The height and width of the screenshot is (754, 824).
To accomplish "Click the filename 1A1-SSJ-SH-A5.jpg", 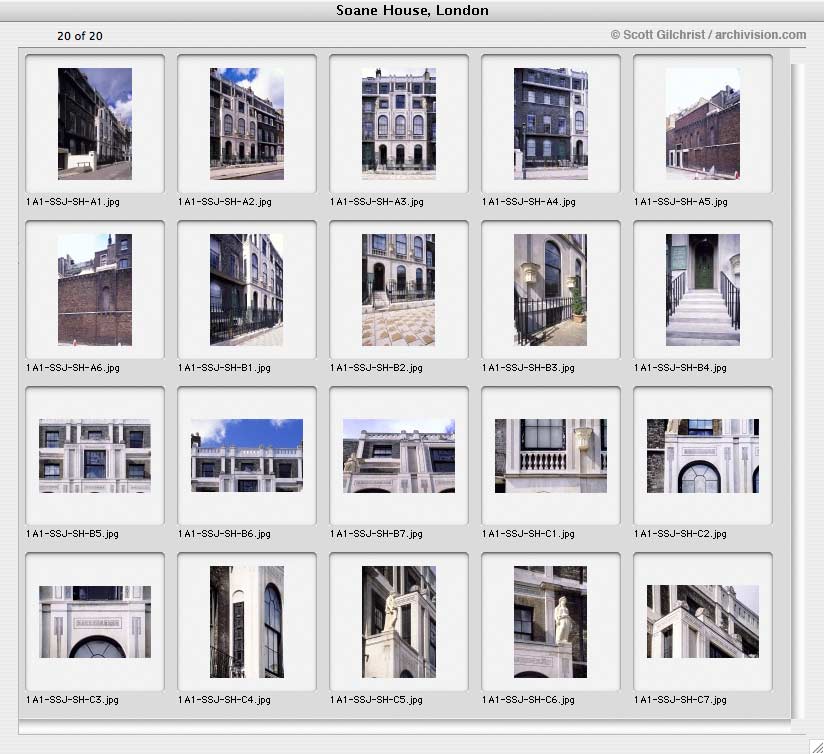I will [x=681, y=202].
